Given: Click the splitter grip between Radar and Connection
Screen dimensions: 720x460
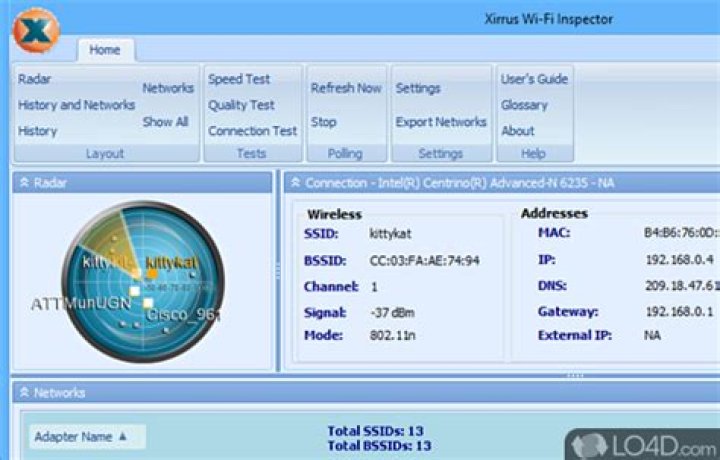Looking at the screenshot, I should (x=278, y=271).
